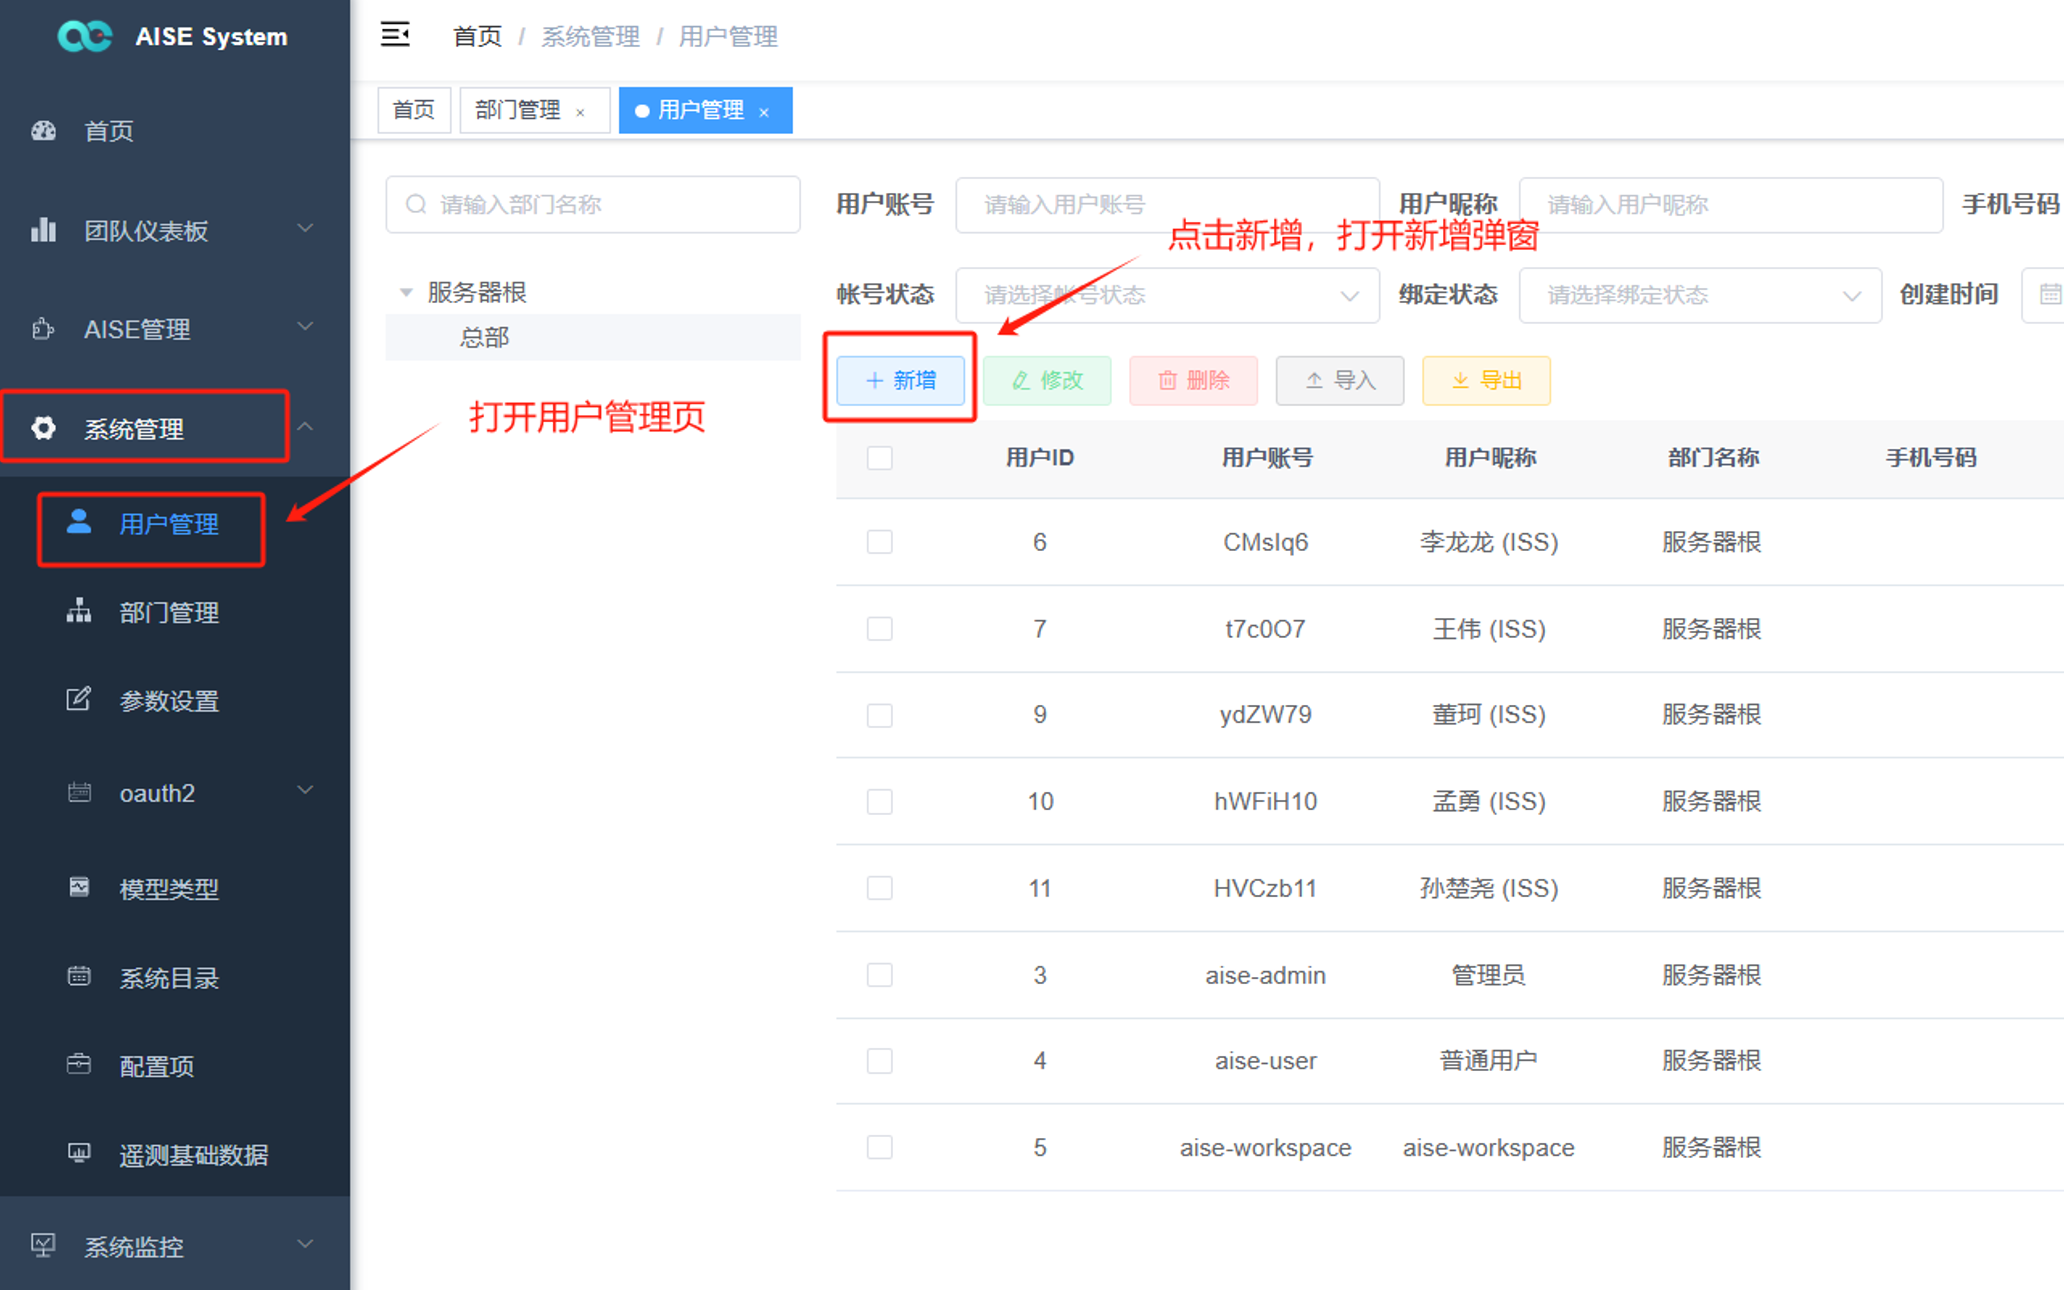Click the AISE System logo icon

(84, 36)
